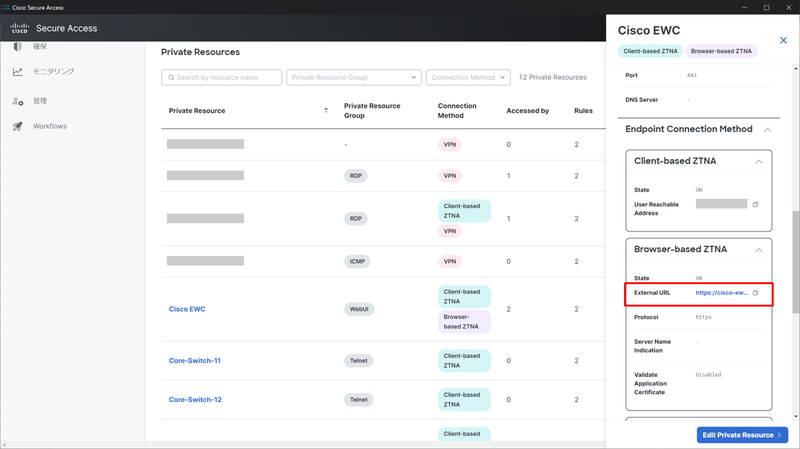Open the Connection Method filter dropdown

click(x=468, y=78)
